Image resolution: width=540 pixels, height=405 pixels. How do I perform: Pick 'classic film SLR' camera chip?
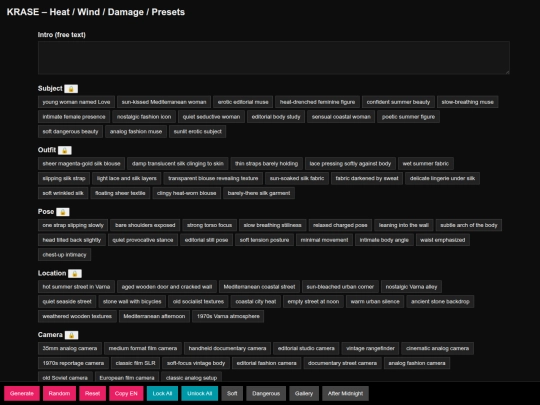pyautogui.click(x=135, y=363)
